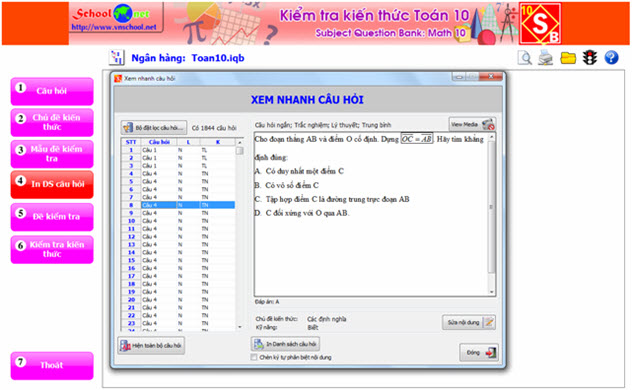Screen dimensions: 632x390
Task: Click the traffic light icon
Action: [x=590, y=58]
